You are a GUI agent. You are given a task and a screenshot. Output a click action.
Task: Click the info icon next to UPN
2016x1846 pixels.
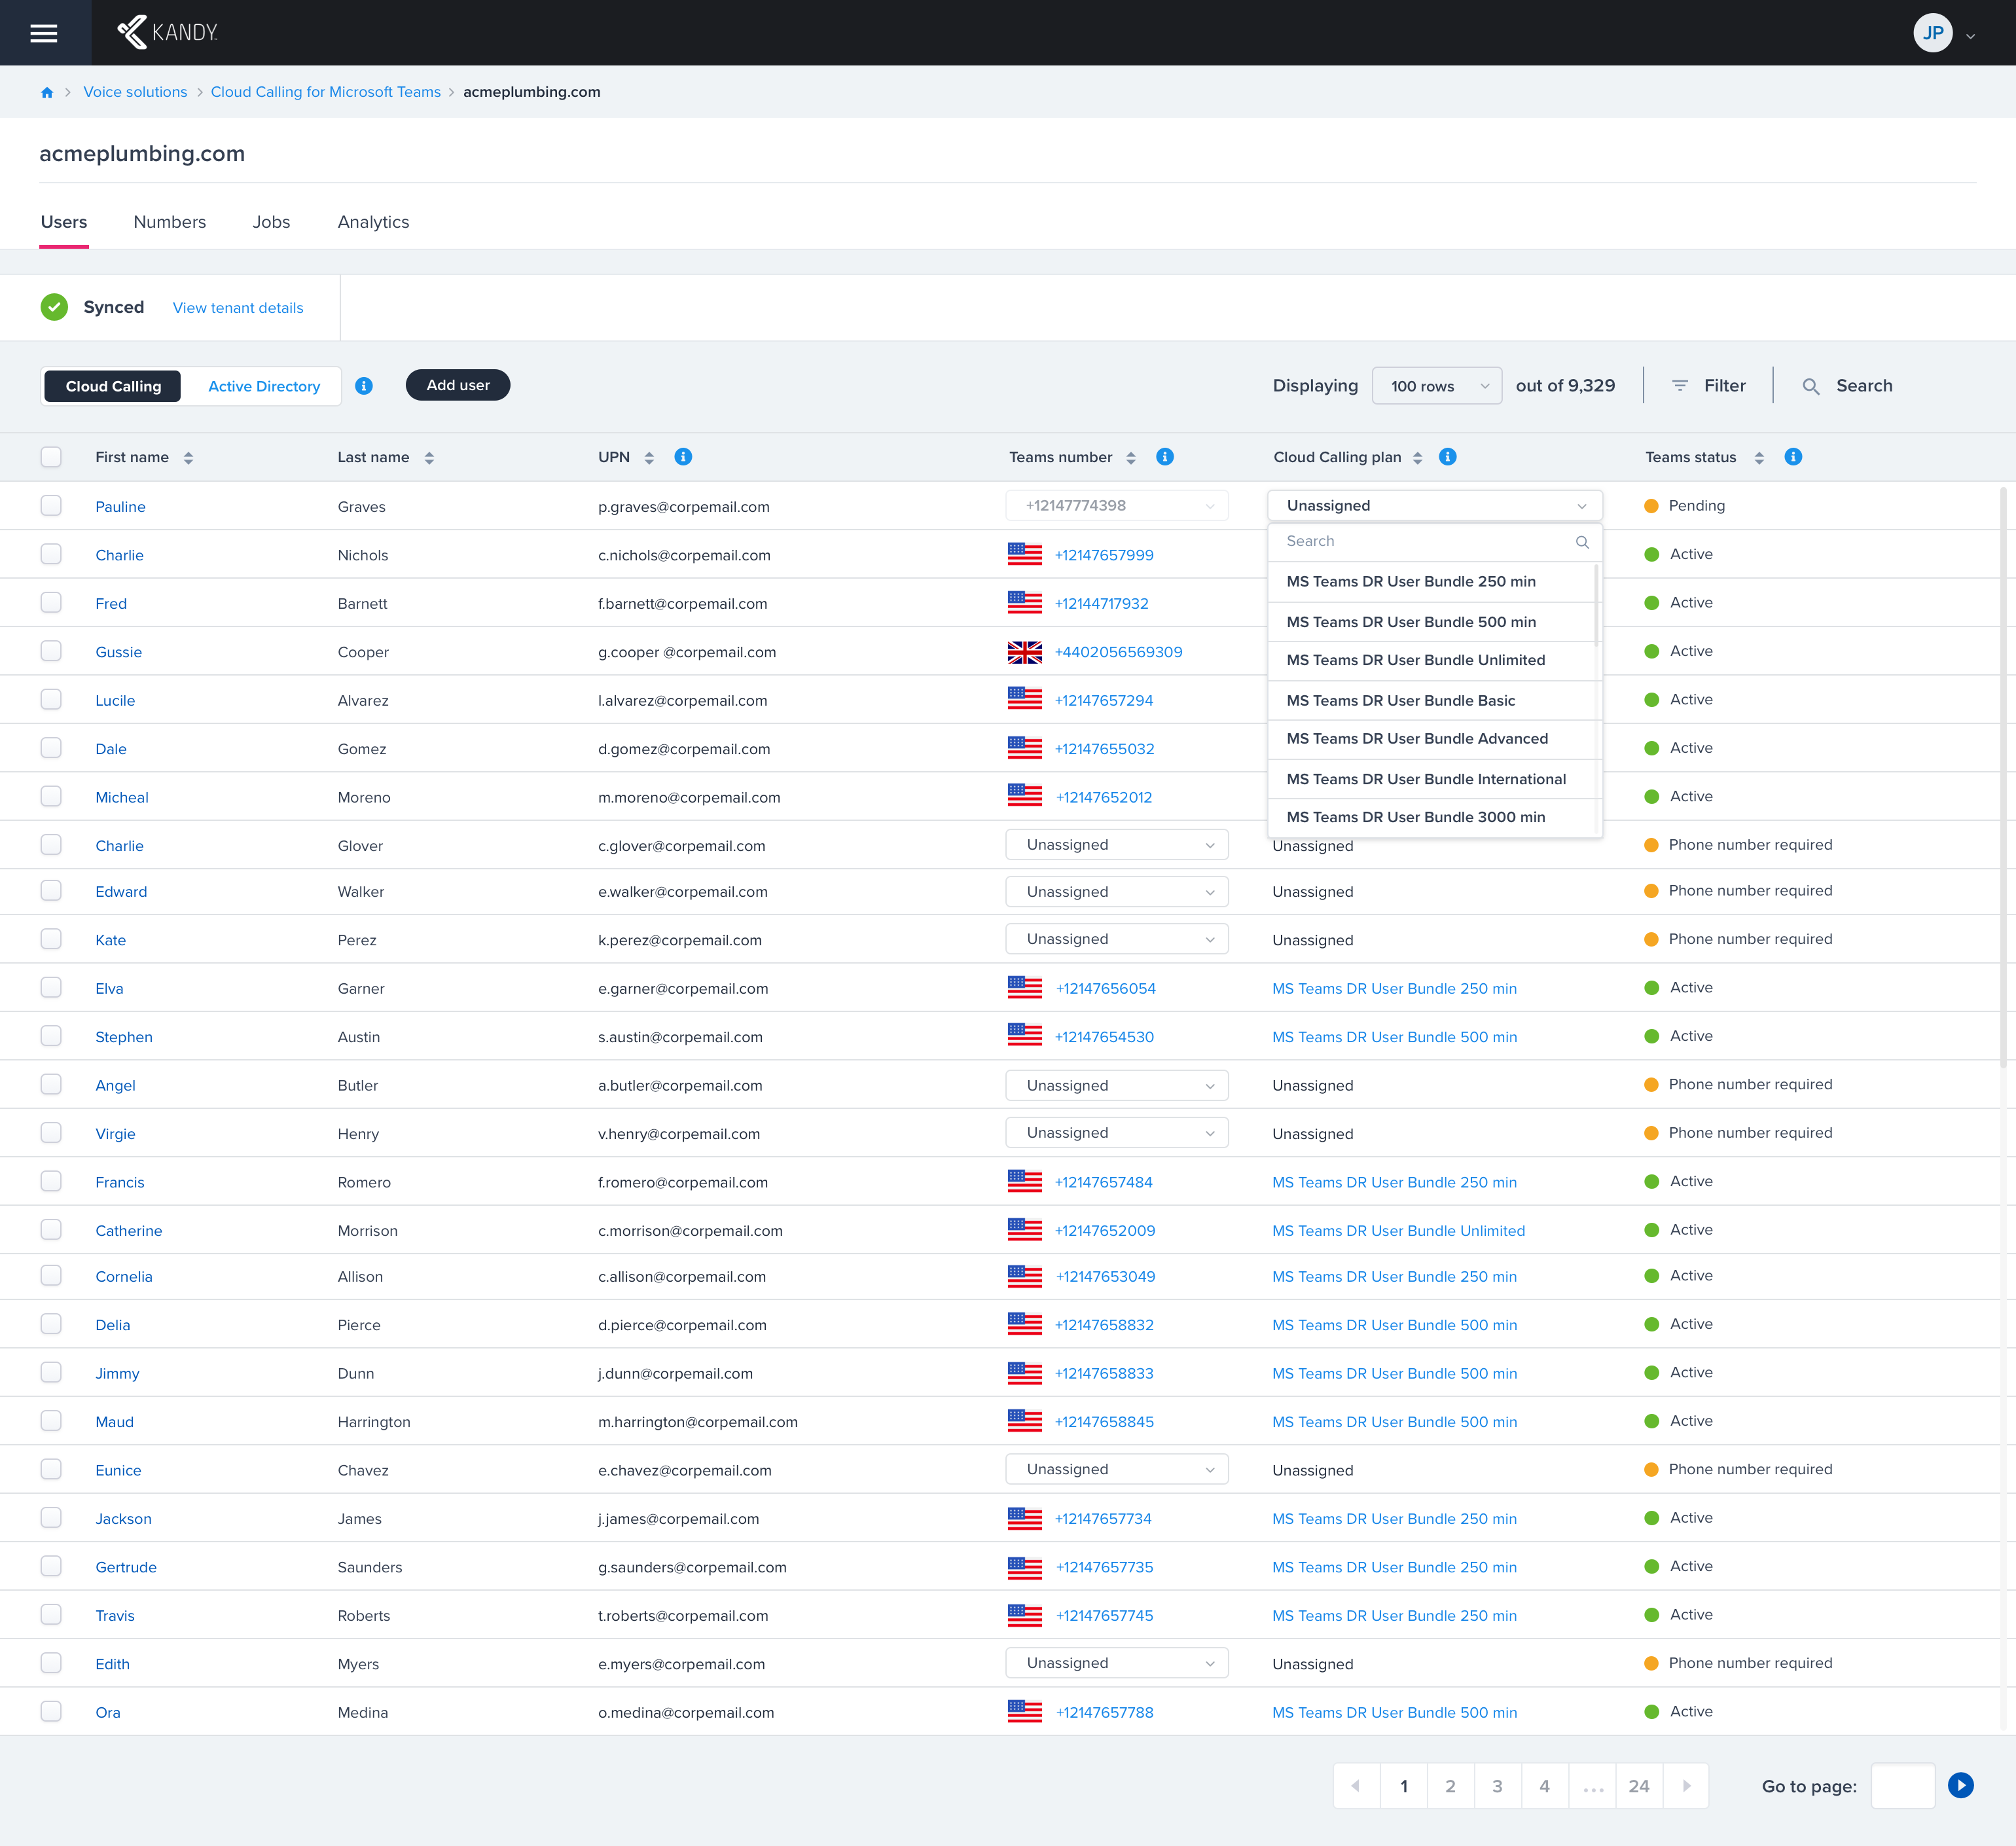pyautogui.click(x=683, y=457)
